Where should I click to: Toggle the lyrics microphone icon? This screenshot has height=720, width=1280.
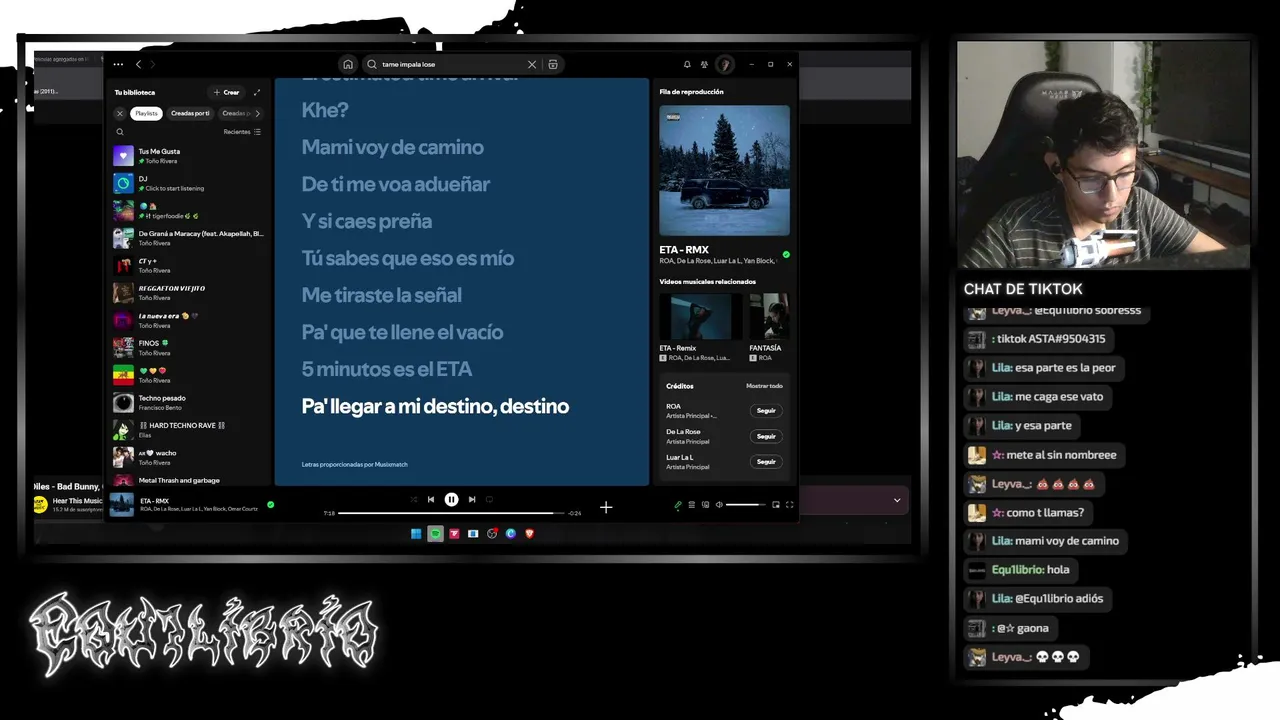[677, 505]
